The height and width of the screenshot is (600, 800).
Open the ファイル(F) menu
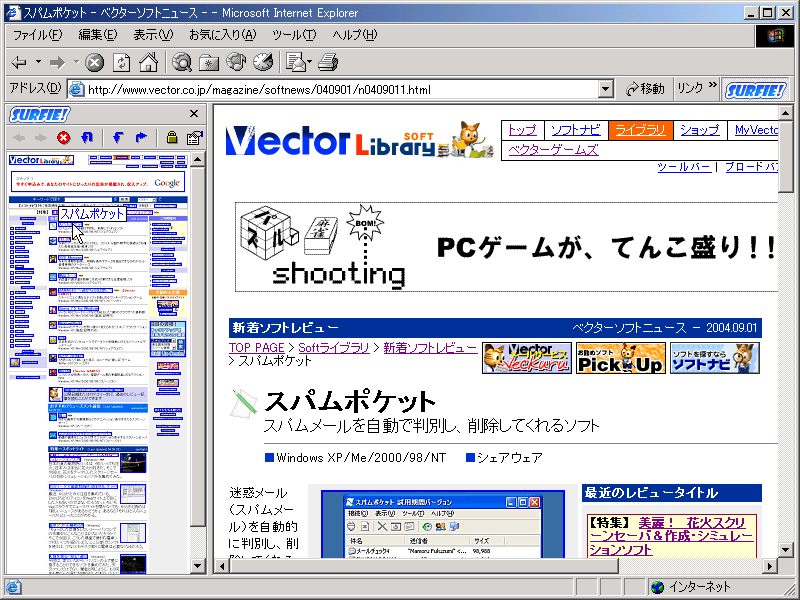(x=37, y=35)
